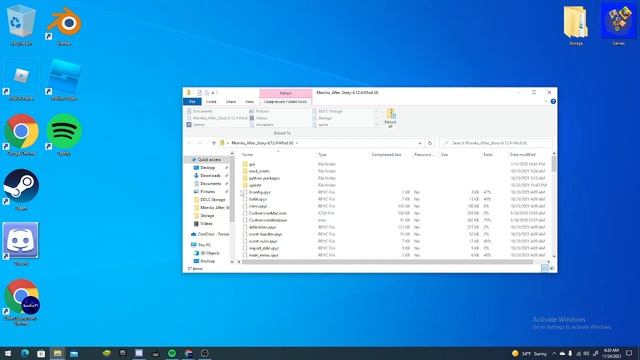
Task: Click the file list vertical scrollbar thumb
Action: pos(554,164)
